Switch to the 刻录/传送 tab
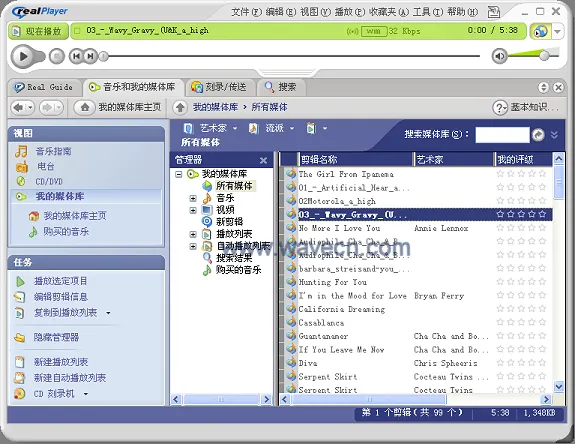This screenshot has width=575, height=444. (219, 87)
